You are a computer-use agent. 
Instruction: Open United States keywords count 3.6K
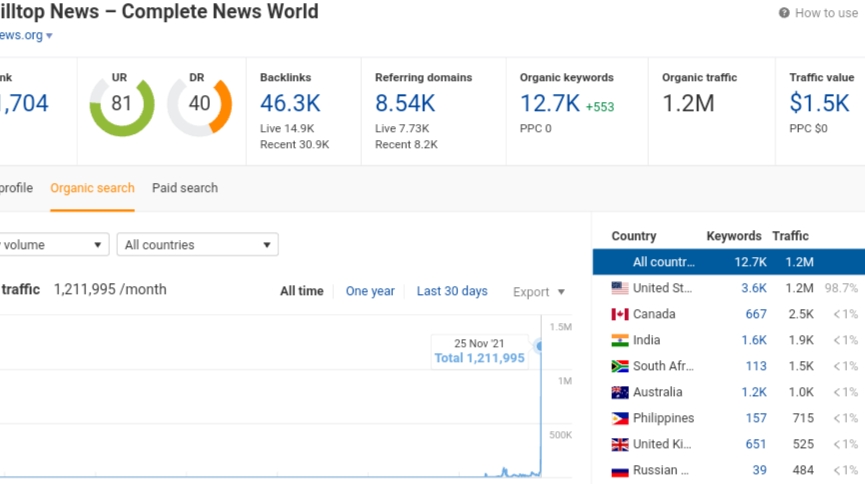click(x=754, y=288)
